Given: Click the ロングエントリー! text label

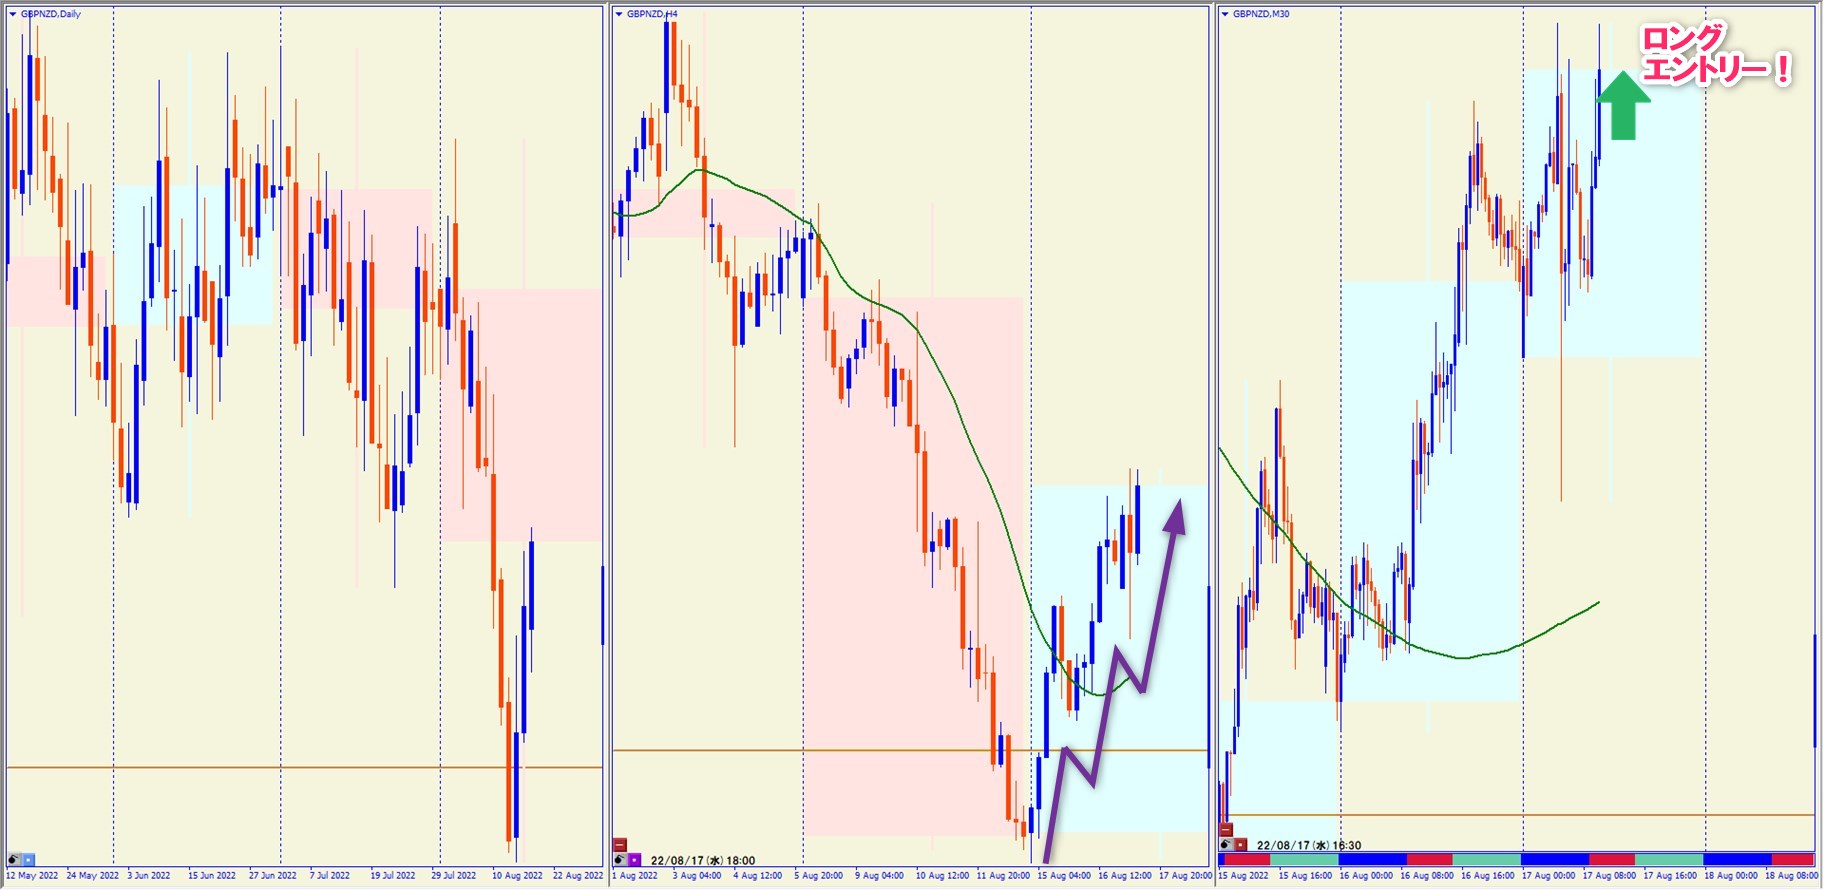Looking at the screenshot, I should click(1714, 55).
